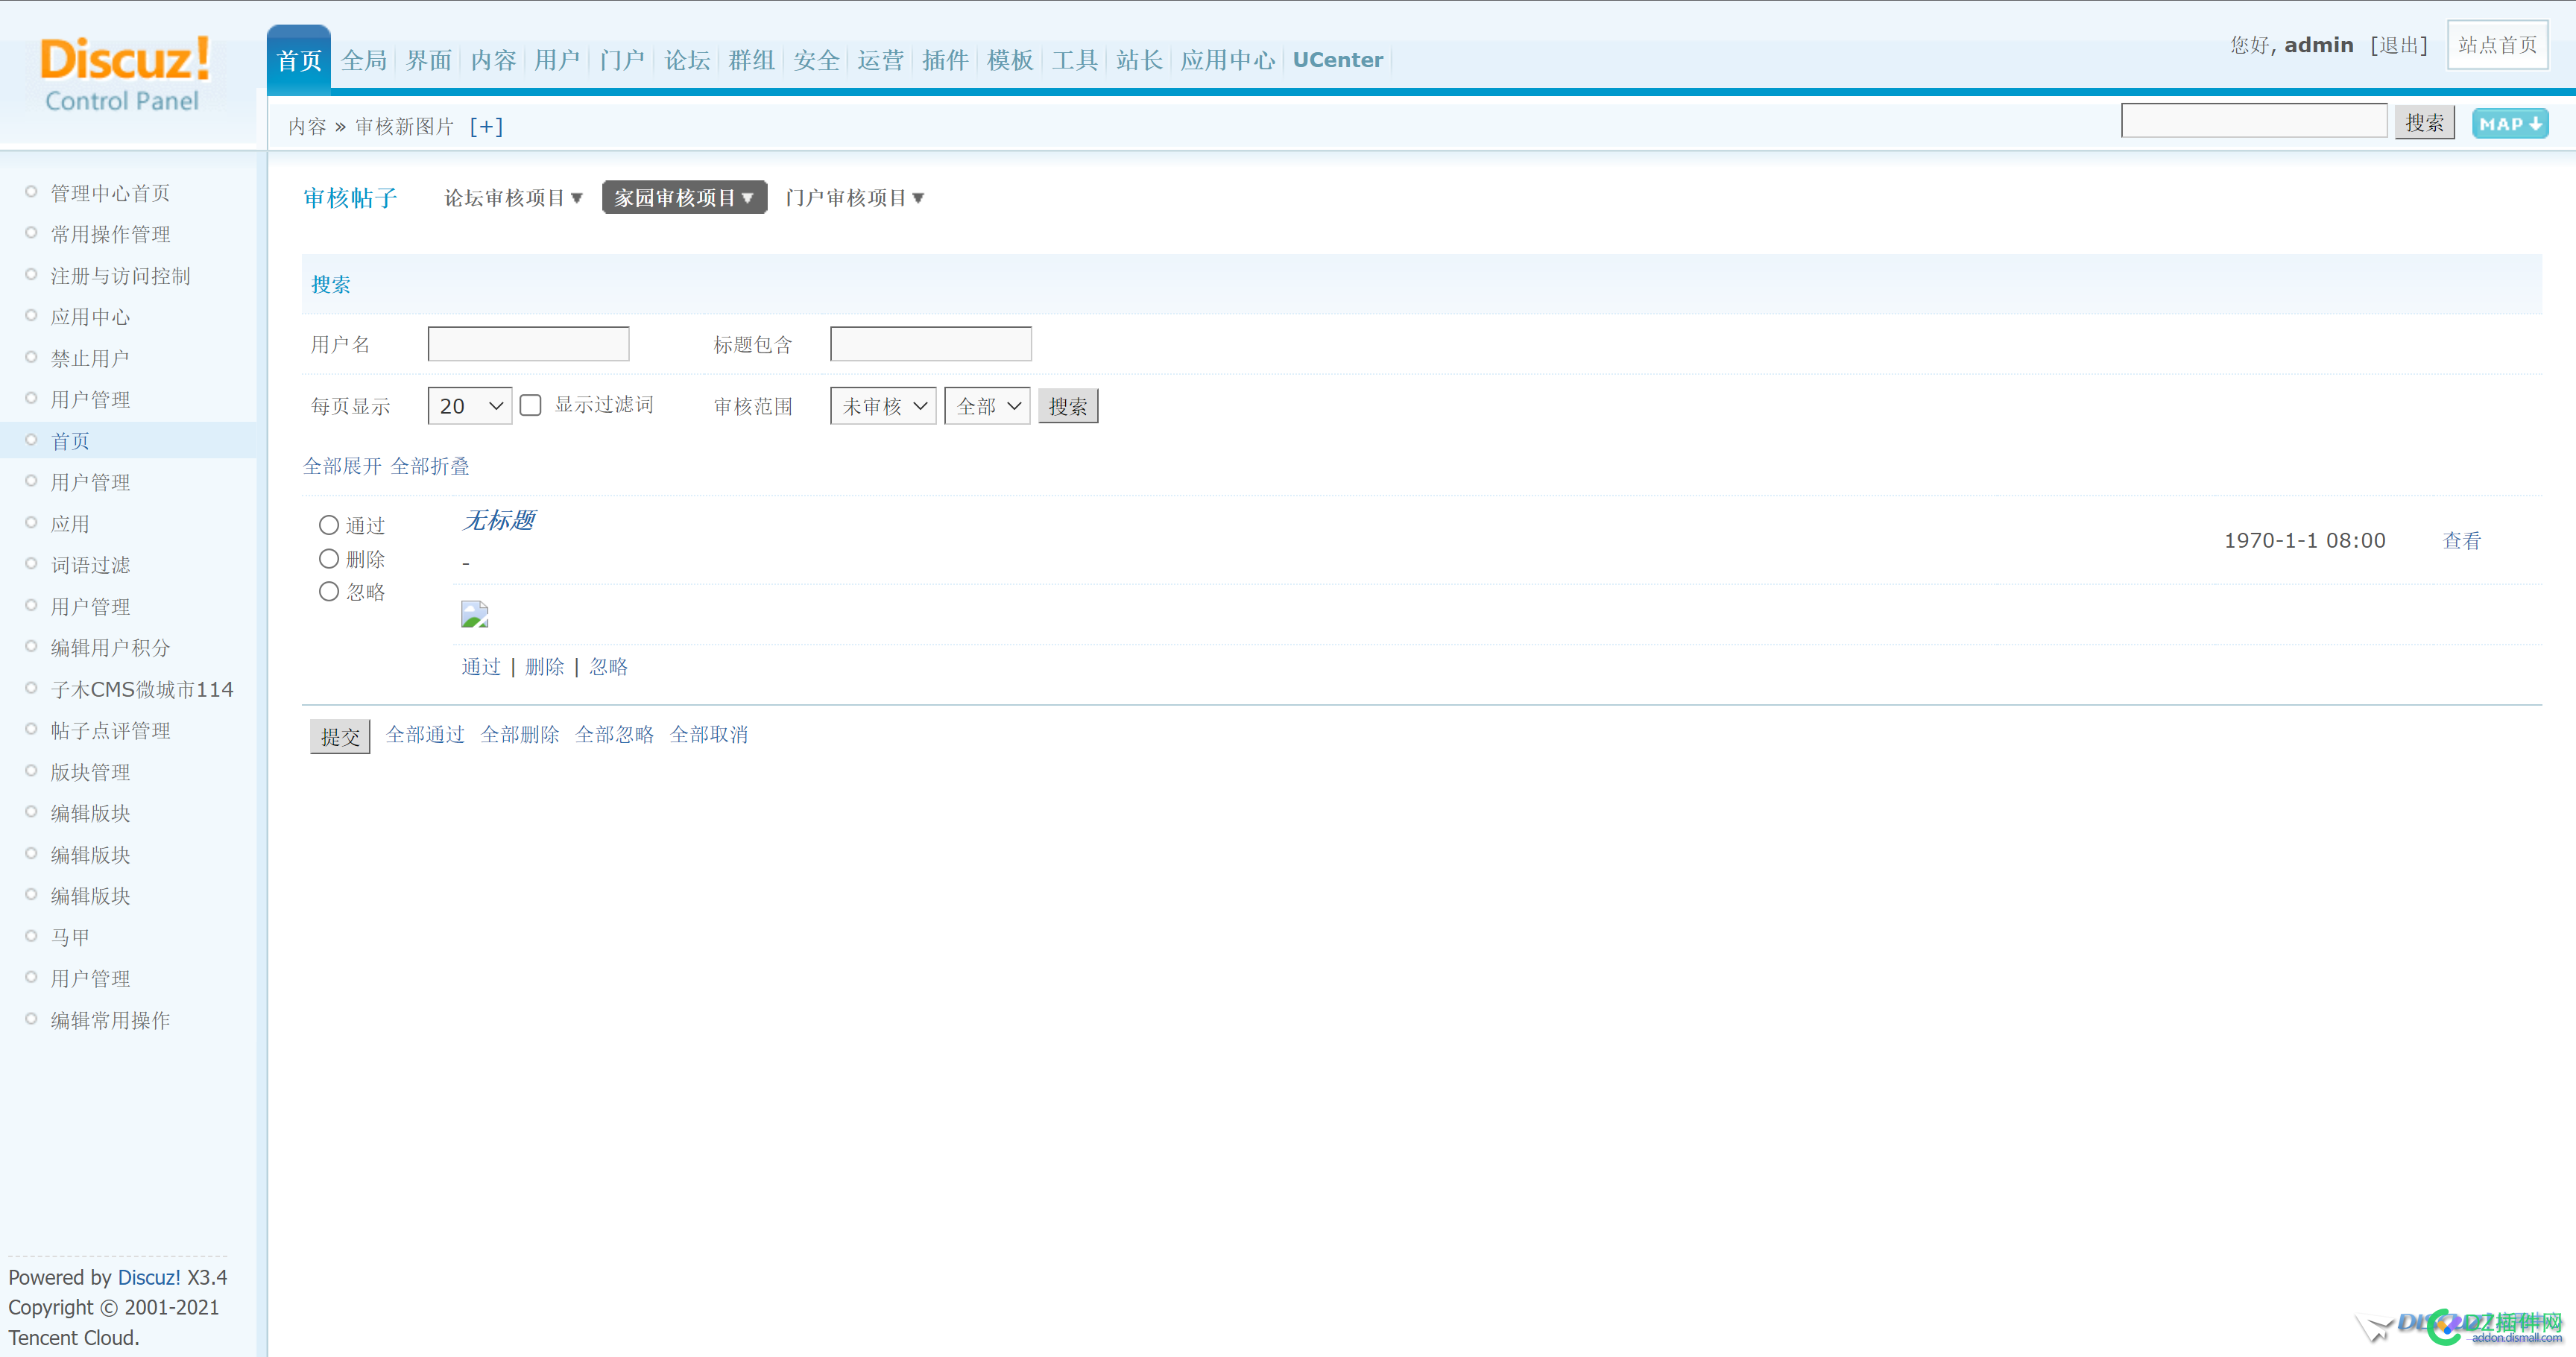Screen dimensions: 2576x1357
Task: Open 马甲 in sidebar
Action: coord(71,937)
